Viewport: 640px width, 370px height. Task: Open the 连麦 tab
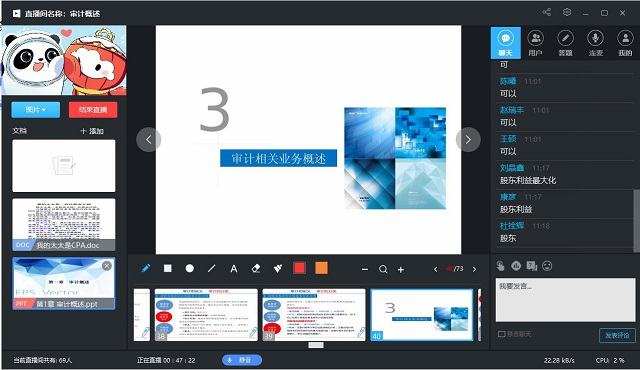tap(596, 43)
